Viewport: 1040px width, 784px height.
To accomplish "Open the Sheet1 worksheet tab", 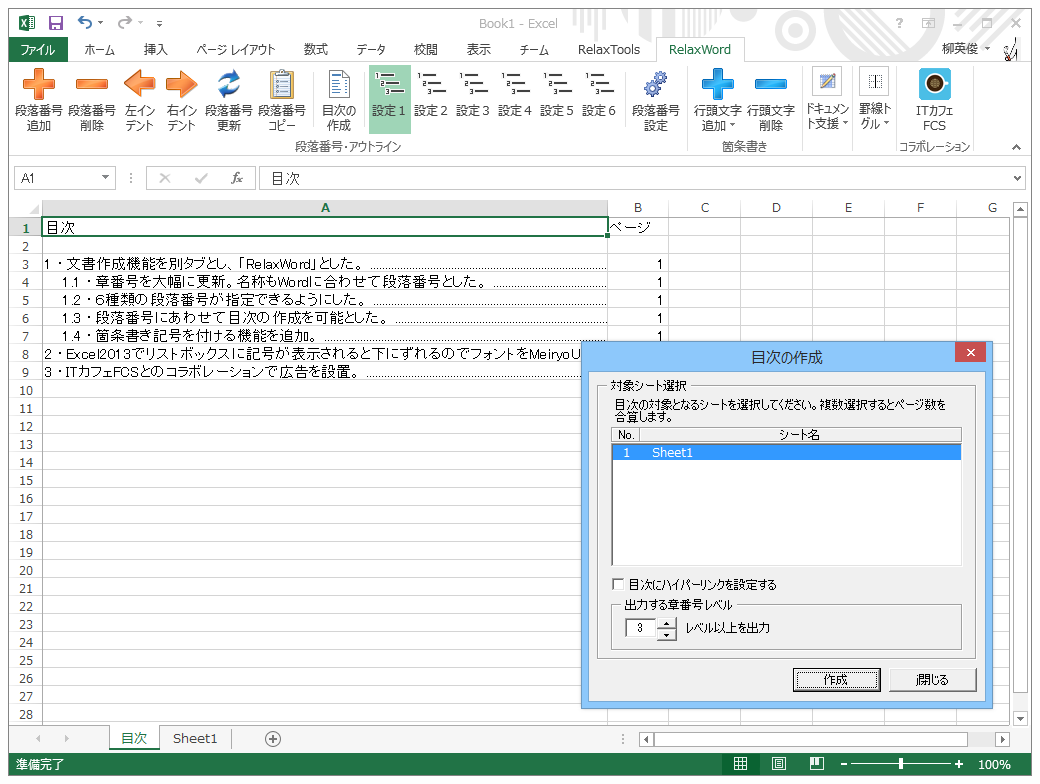I will [x=194, y=738].
